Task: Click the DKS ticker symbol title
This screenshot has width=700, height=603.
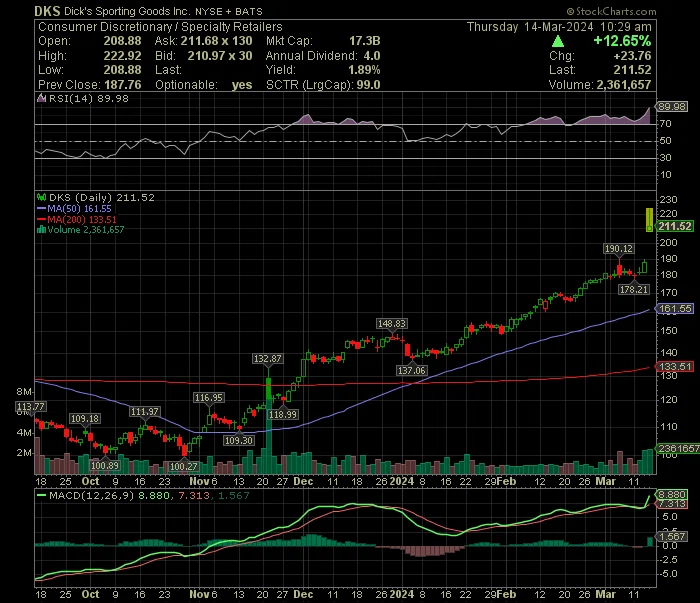Action: (x=47, y=11)
